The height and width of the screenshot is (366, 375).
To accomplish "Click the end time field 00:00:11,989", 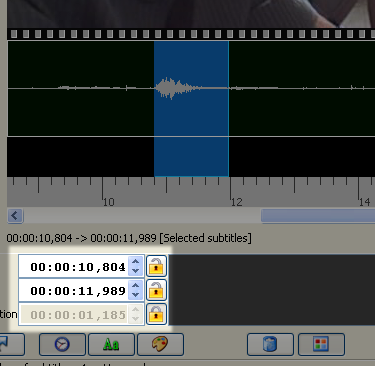I will click(74, 290).
